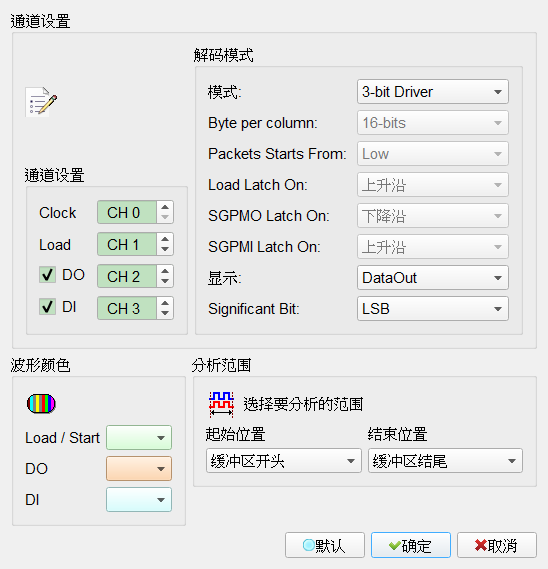Click the DI CH 3 field
Image resolution: width=548 pixels, height=569 pixels.
click(x=127, y=308)
